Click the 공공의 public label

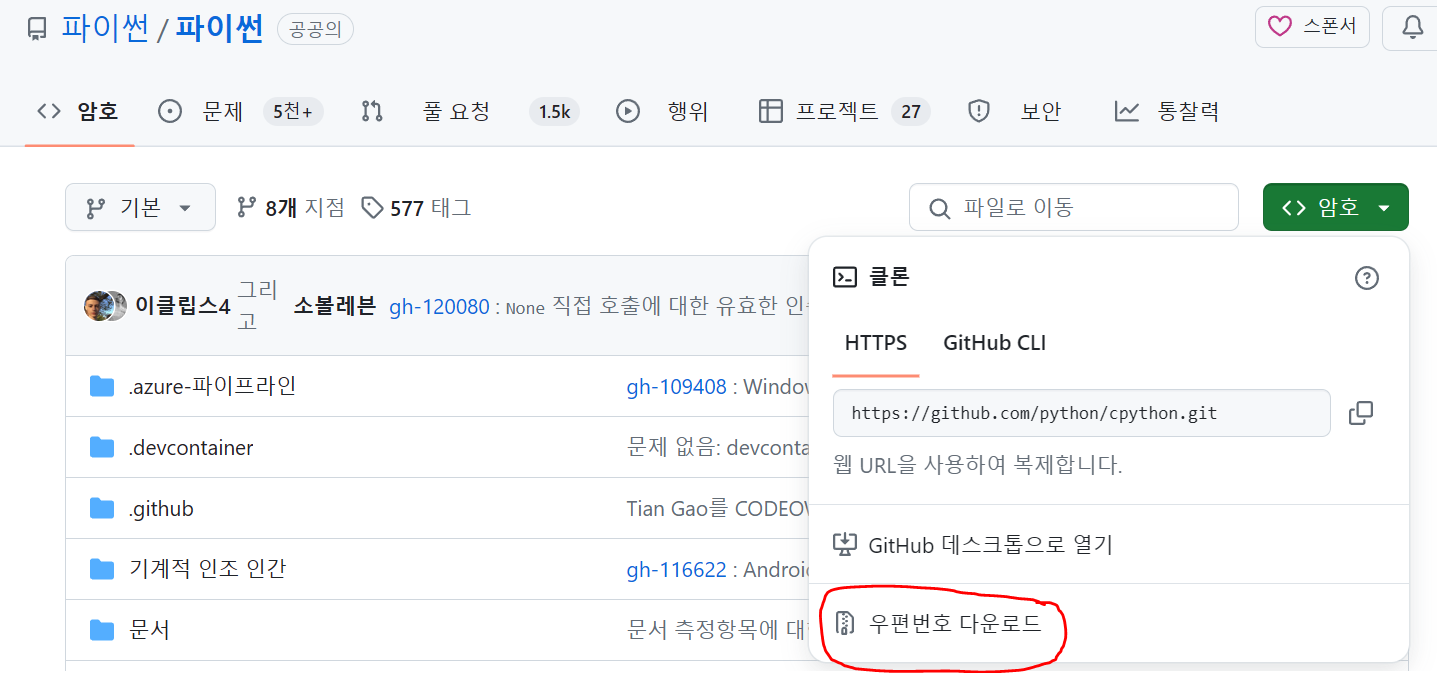(315, 29)
